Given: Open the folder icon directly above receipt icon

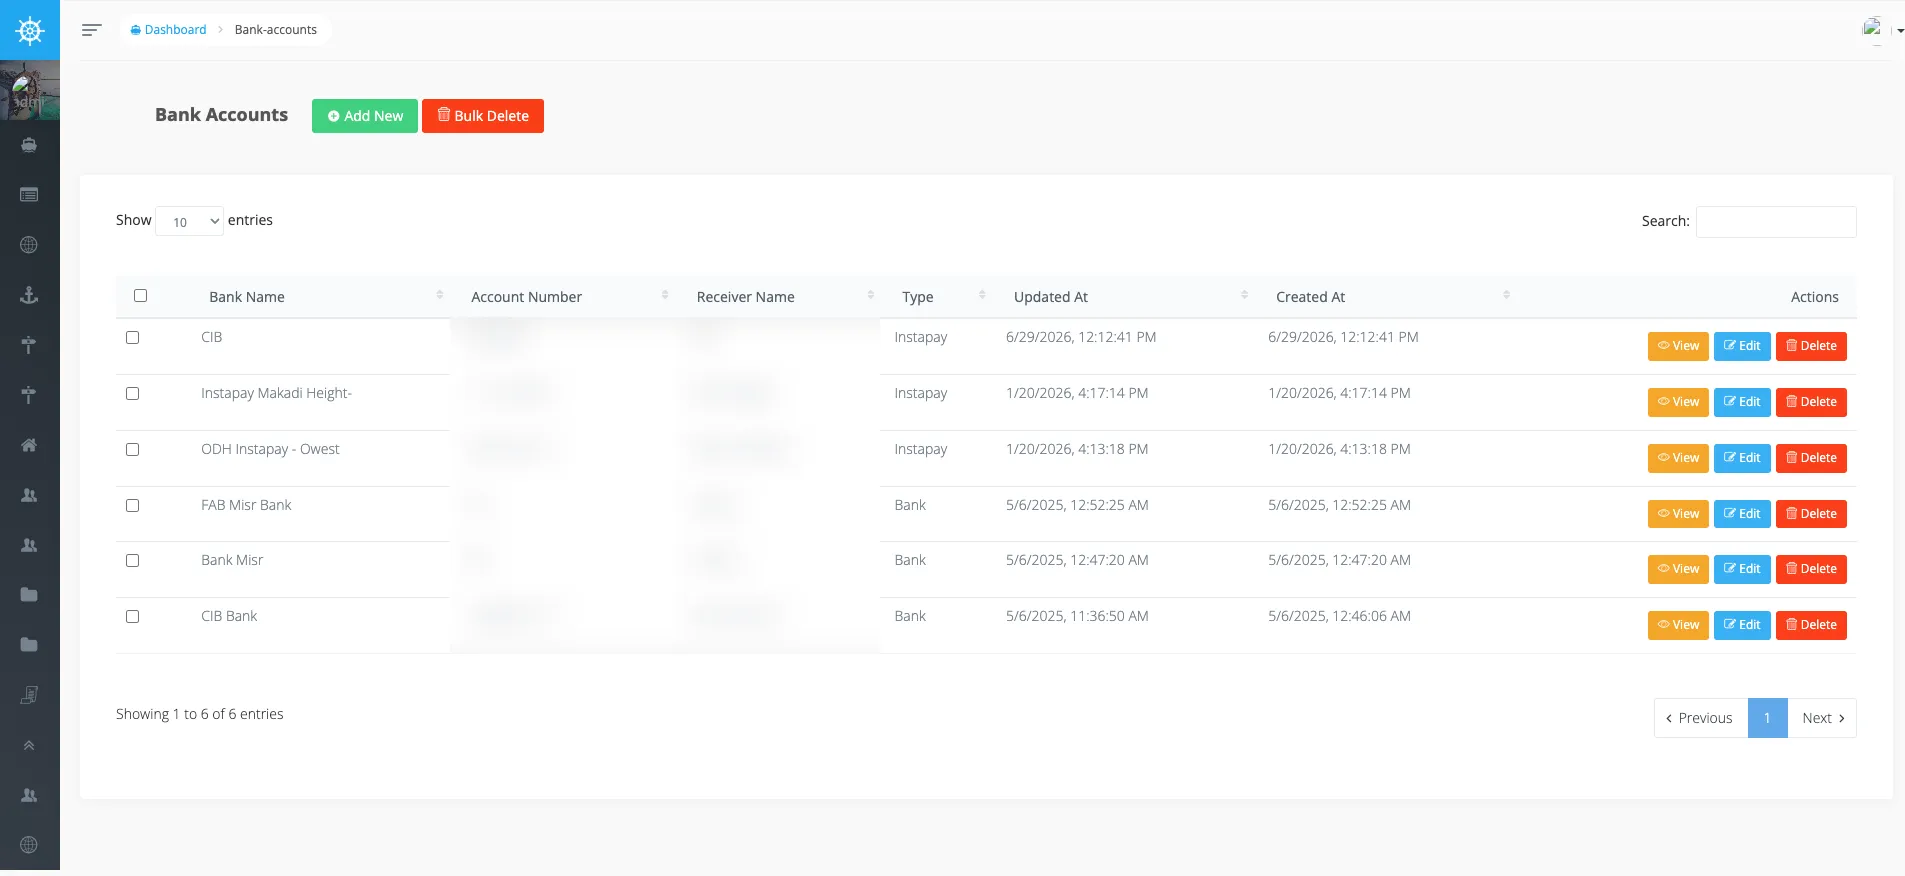Looking at the screenshot, I should (x=29, y=645).
